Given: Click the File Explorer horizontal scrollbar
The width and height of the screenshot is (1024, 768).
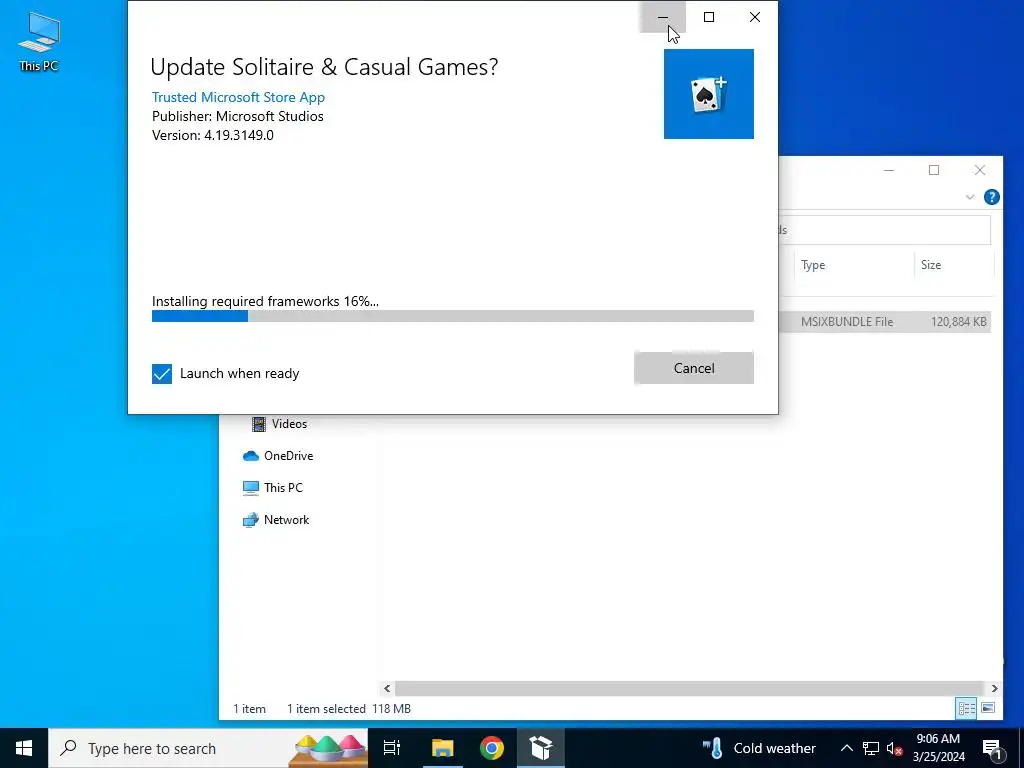Looking at the screenshot, I should [689, 688].
